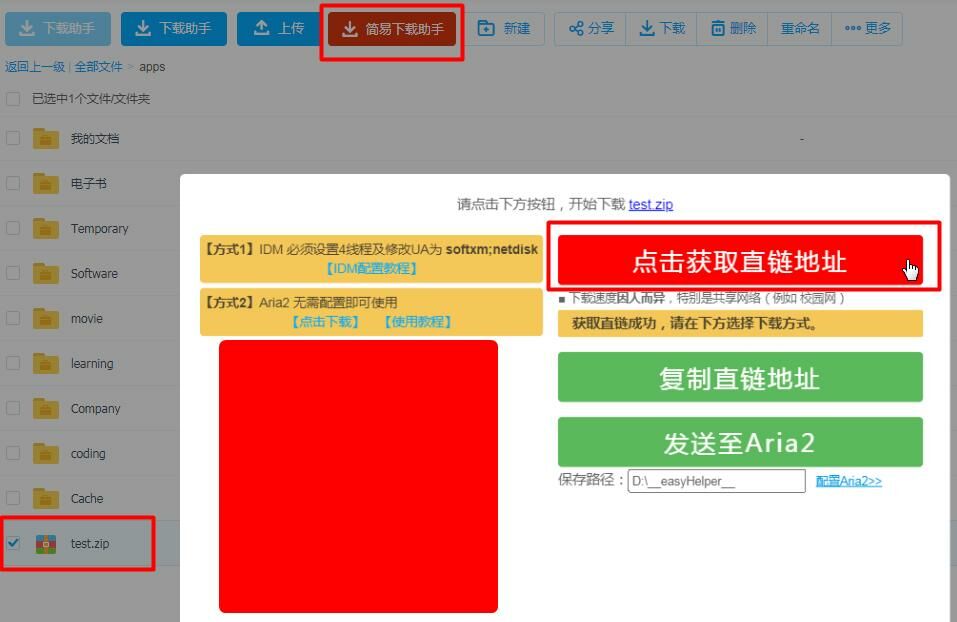Open the 我的文档 folder icon
This screenshot has height=622, width=957.
pos(46,138)
